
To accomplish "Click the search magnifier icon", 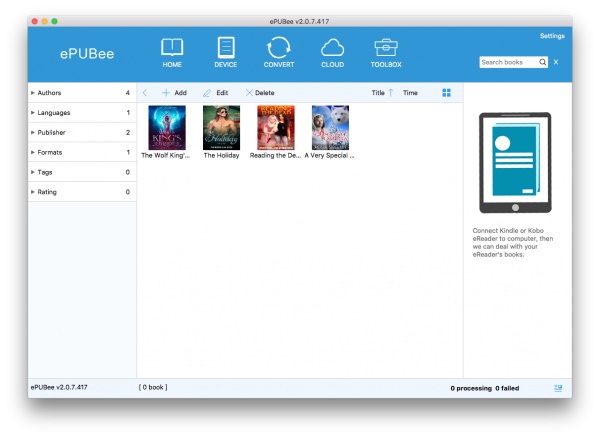I will (x=543, y=62).
